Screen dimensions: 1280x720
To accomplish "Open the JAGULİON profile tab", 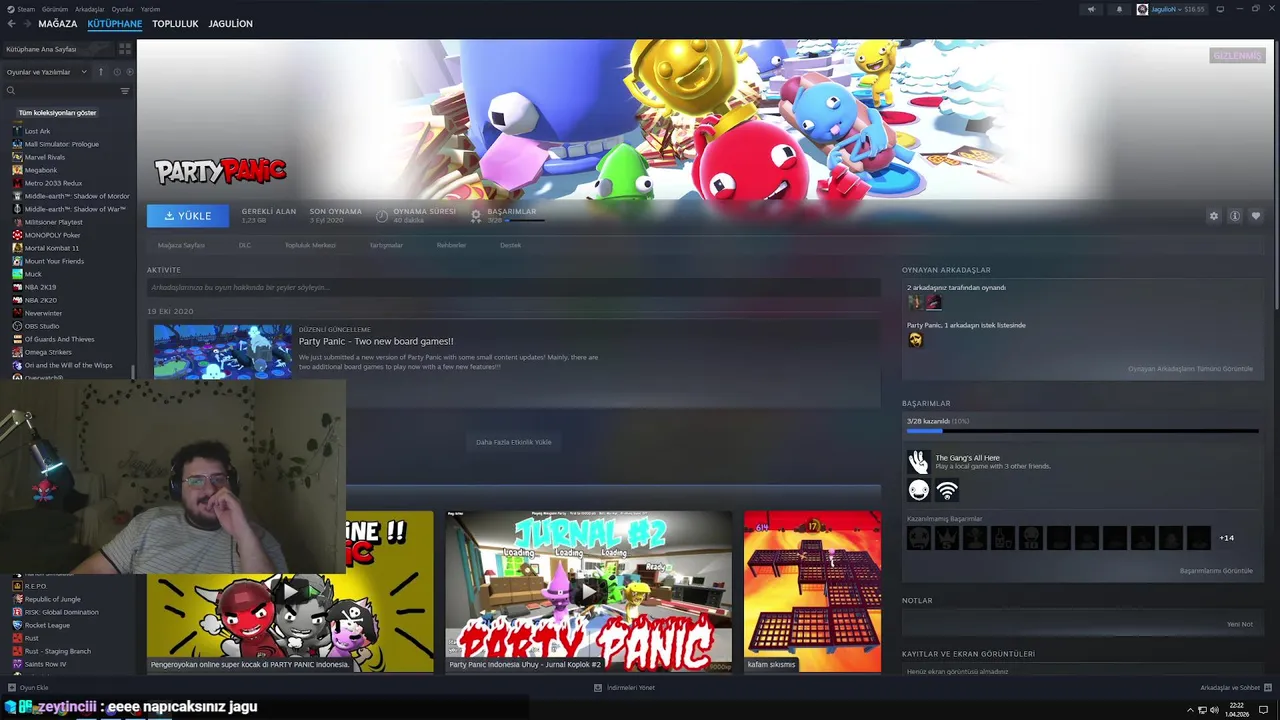I will [x=230, y=24].
